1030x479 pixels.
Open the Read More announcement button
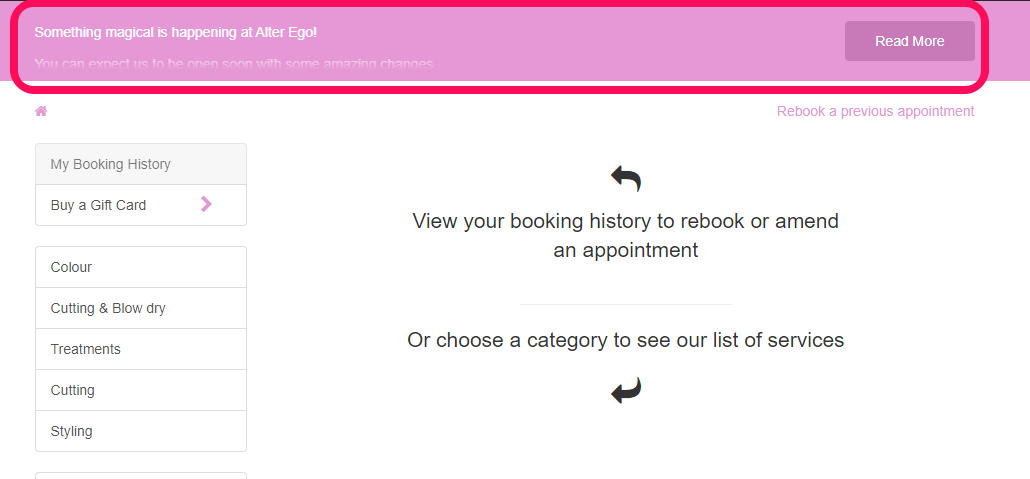tap(909, 41)
